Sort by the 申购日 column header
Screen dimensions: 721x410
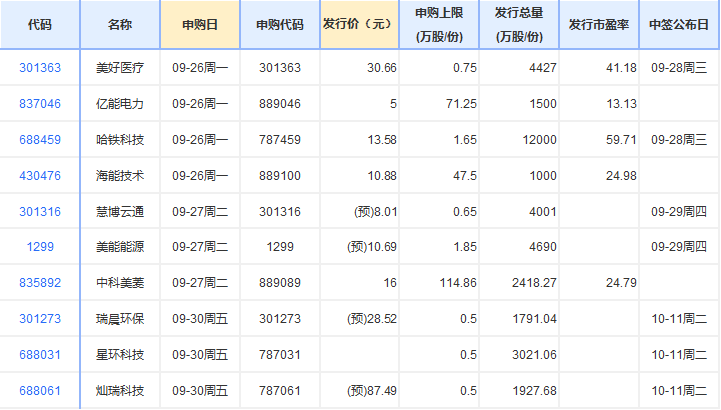click(200, 25)
